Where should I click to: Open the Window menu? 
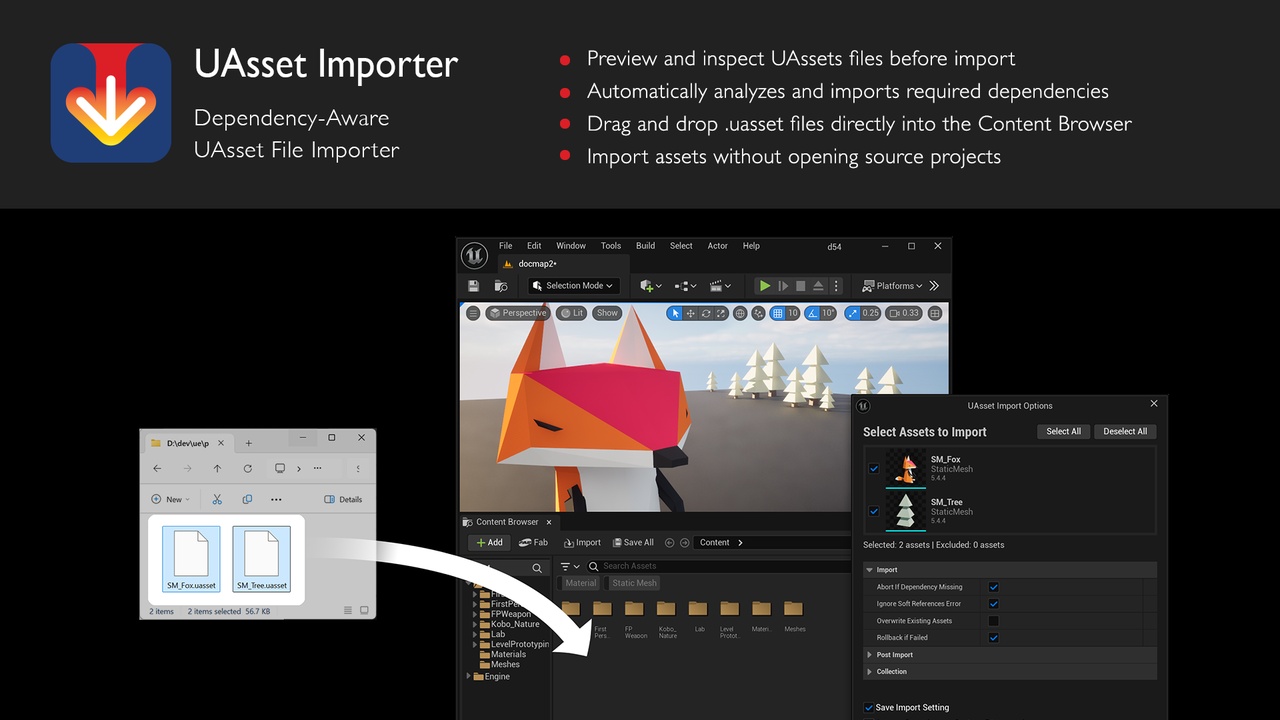point(571,246)
